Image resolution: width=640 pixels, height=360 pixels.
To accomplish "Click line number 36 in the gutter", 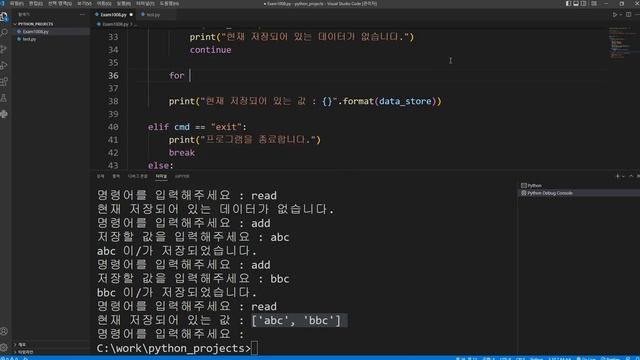I will (x=113, y=76).
